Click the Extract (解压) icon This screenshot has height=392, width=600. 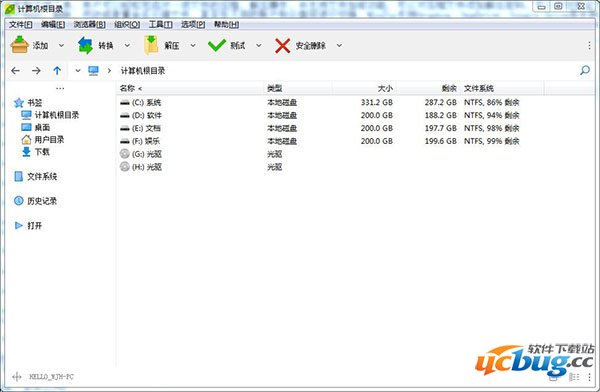tap(151, 45)
